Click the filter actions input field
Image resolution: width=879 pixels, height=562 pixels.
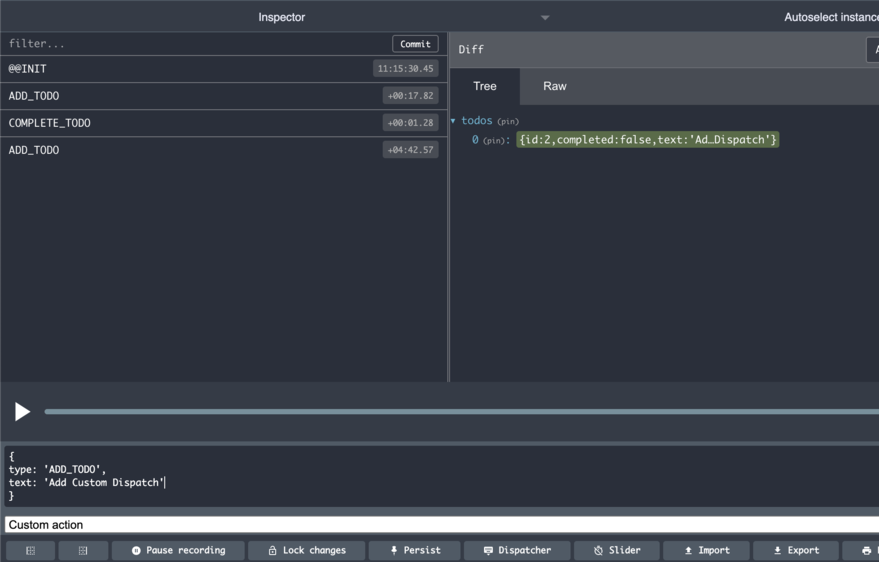point(196,44)
